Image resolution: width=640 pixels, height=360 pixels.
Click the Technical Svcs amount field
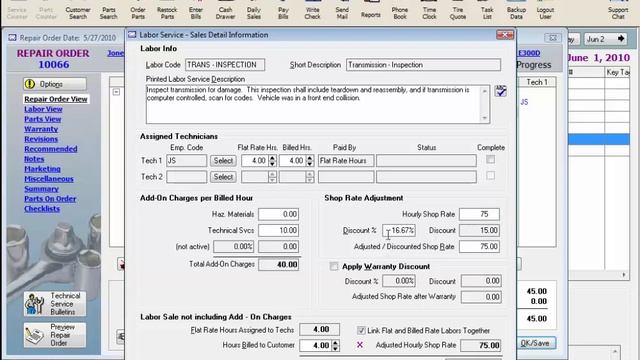(278, 230)
